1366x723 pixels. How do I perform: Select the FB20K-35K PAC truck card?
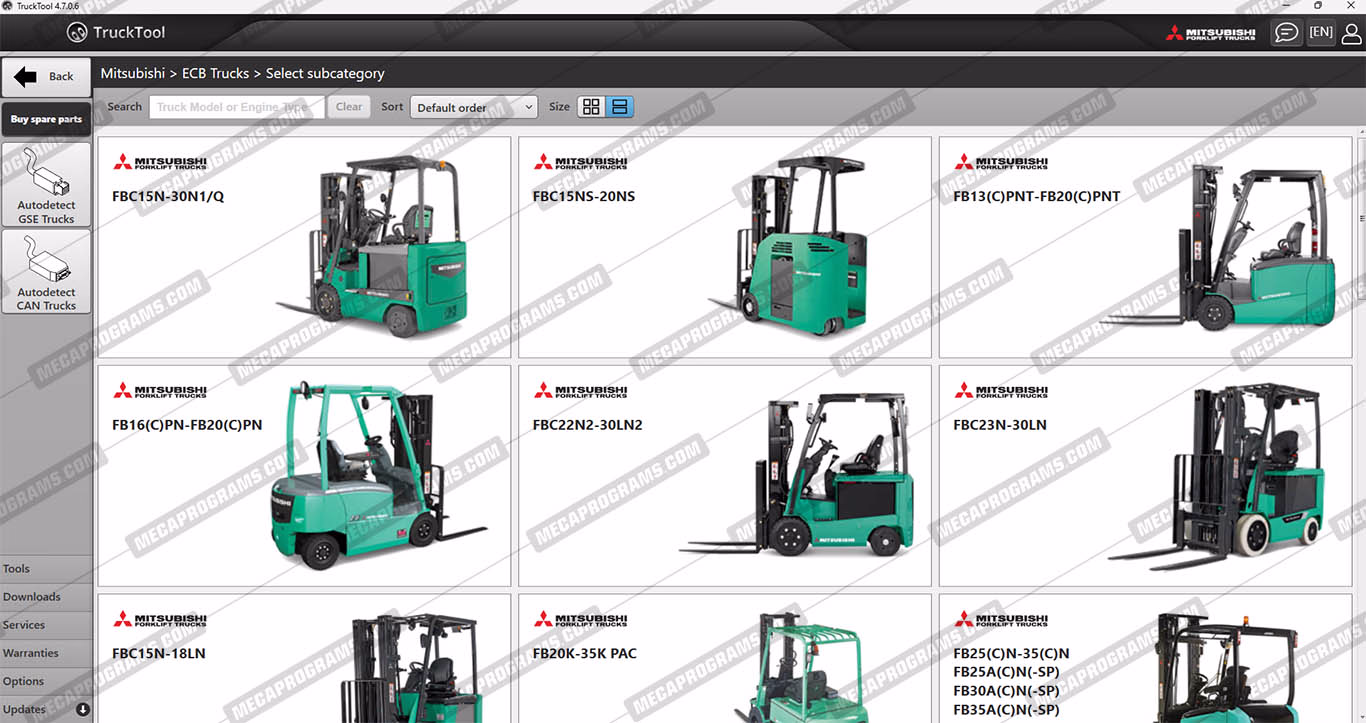tap(725, 658)
